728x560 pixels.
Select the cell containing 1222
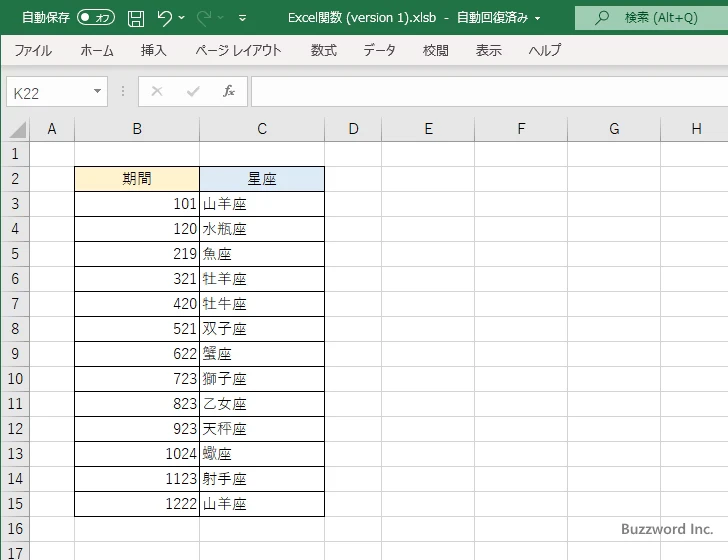point(137,504)
